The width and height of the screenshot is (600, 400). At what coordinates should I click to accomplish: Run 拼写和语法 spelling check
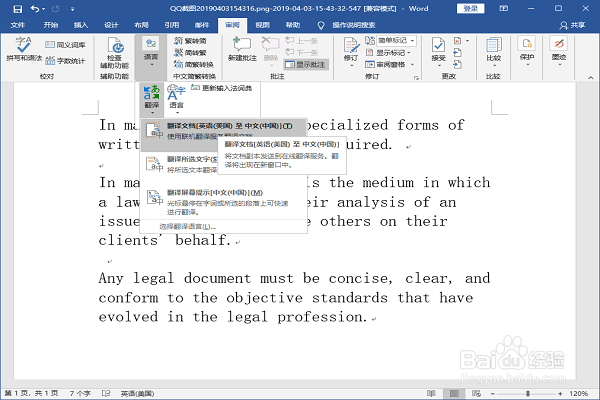point(24,49)
